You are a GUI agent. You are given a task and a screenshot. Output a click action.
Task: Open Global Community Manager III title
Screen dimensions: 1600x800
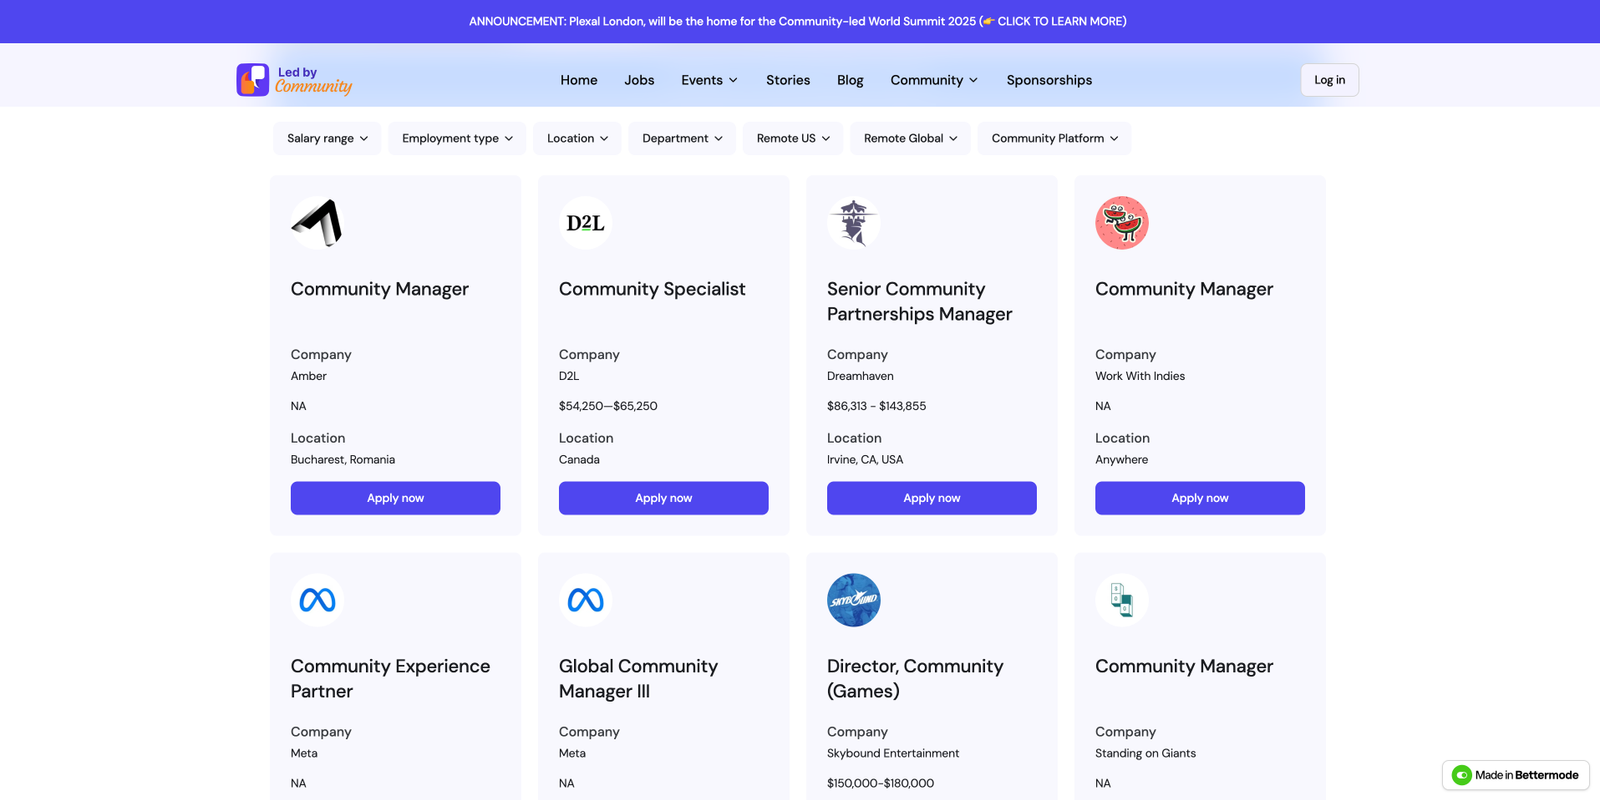point(638,678)
